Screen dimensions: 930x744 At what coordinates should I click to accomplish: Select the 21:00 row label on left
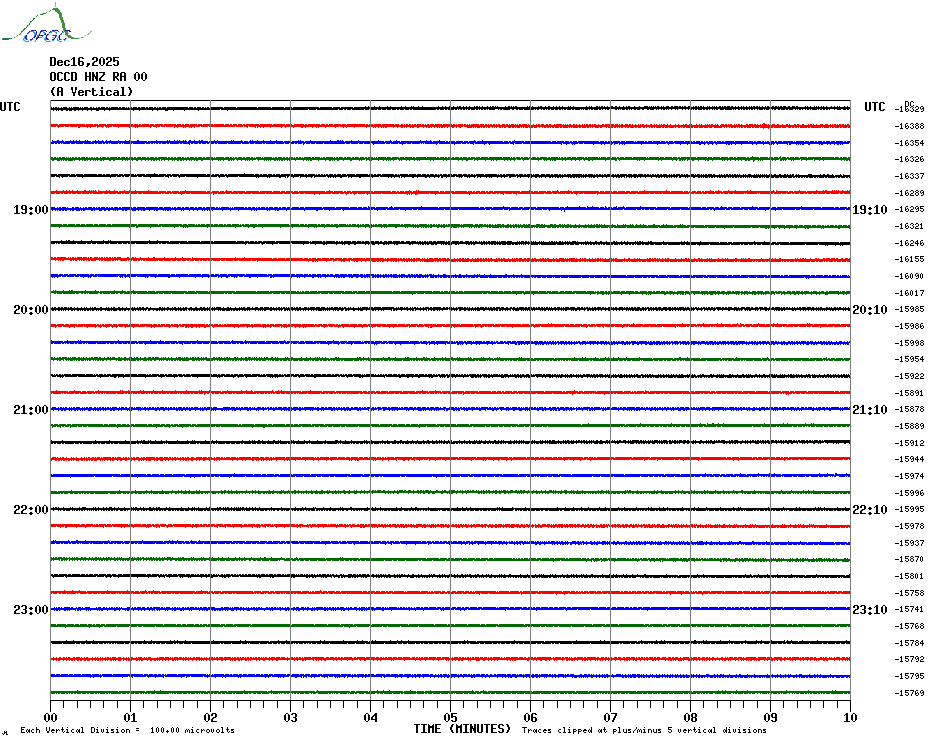30,410
